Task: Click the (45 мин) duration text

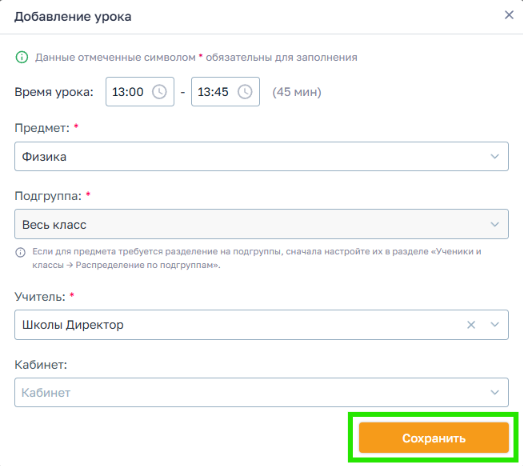Action: tap(297, 92)
